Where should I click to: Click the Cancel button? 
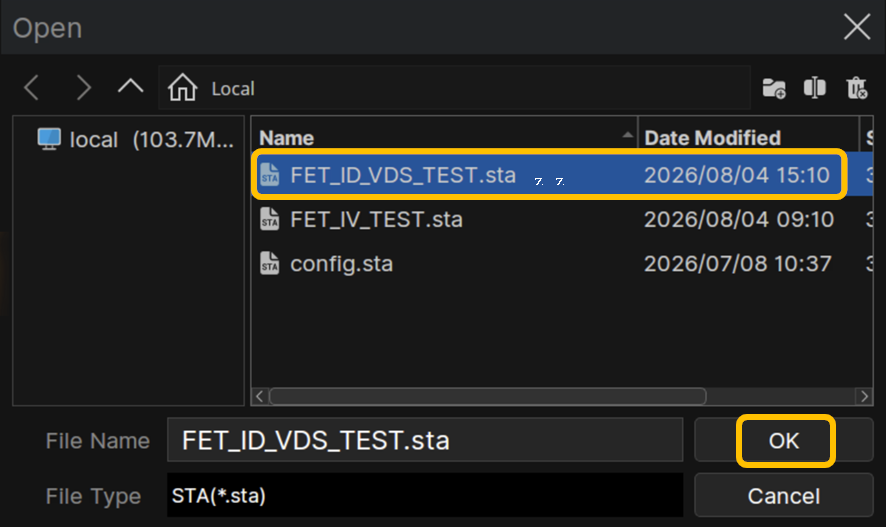[784, 495]
